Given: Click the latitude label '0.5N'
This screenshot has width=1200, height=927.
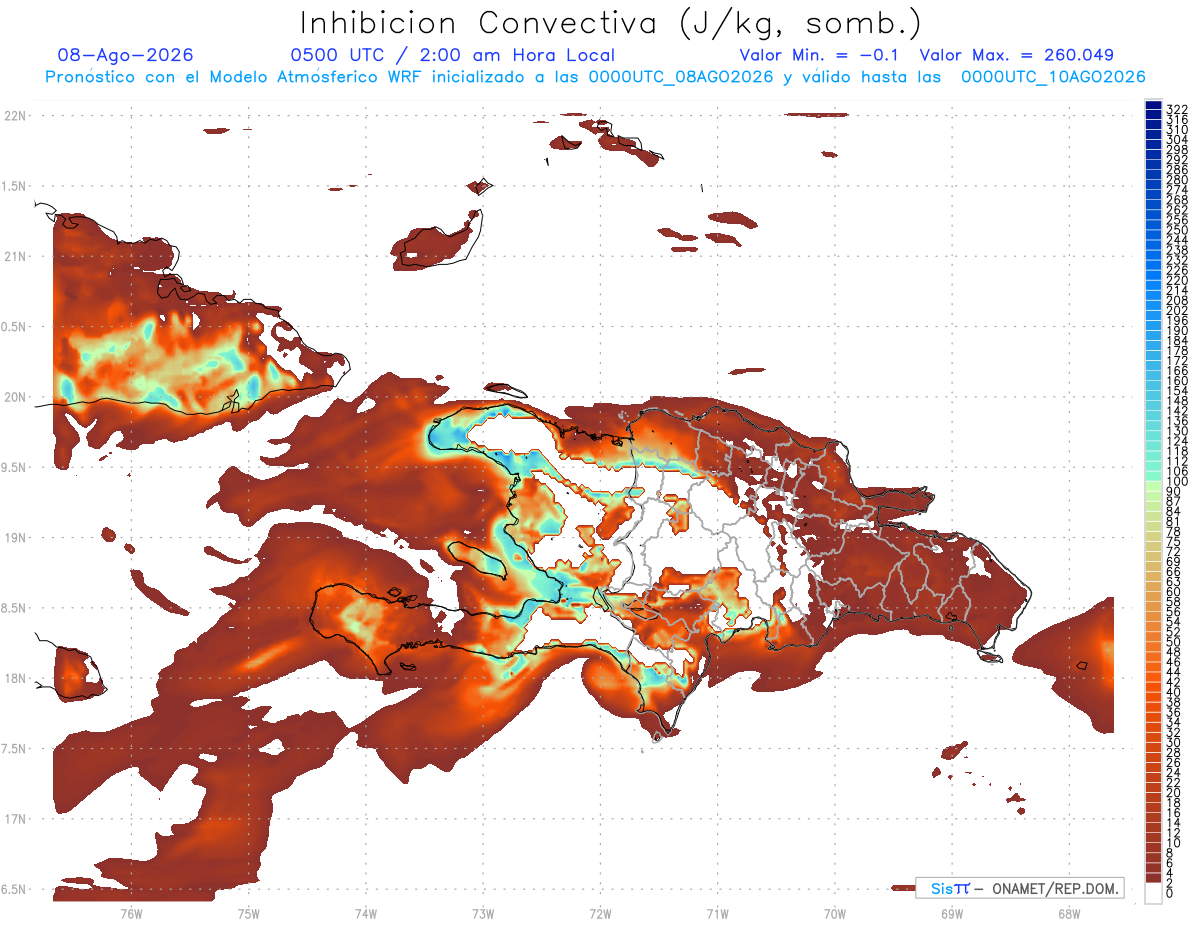Looking at the screenshot, I should point(15,327).
